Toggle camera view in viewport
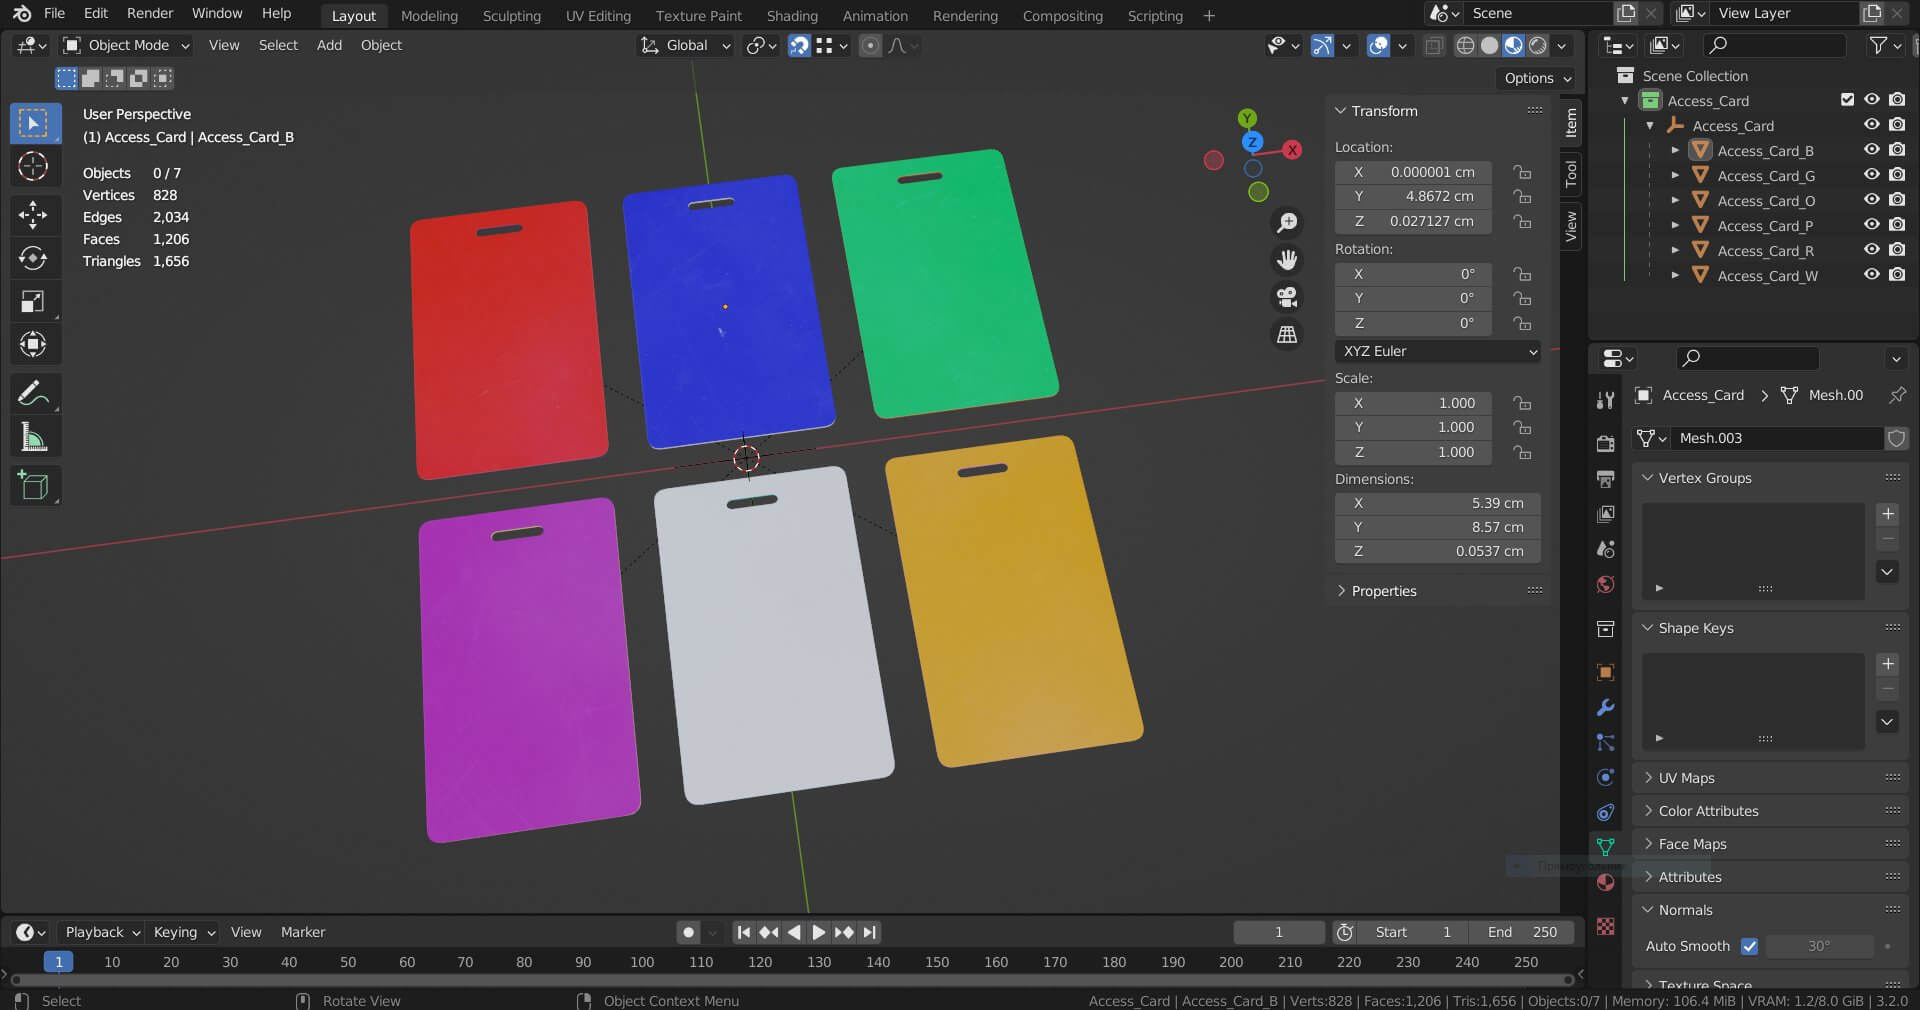Screen dimensions: 1920x1010 point(1287,297)
